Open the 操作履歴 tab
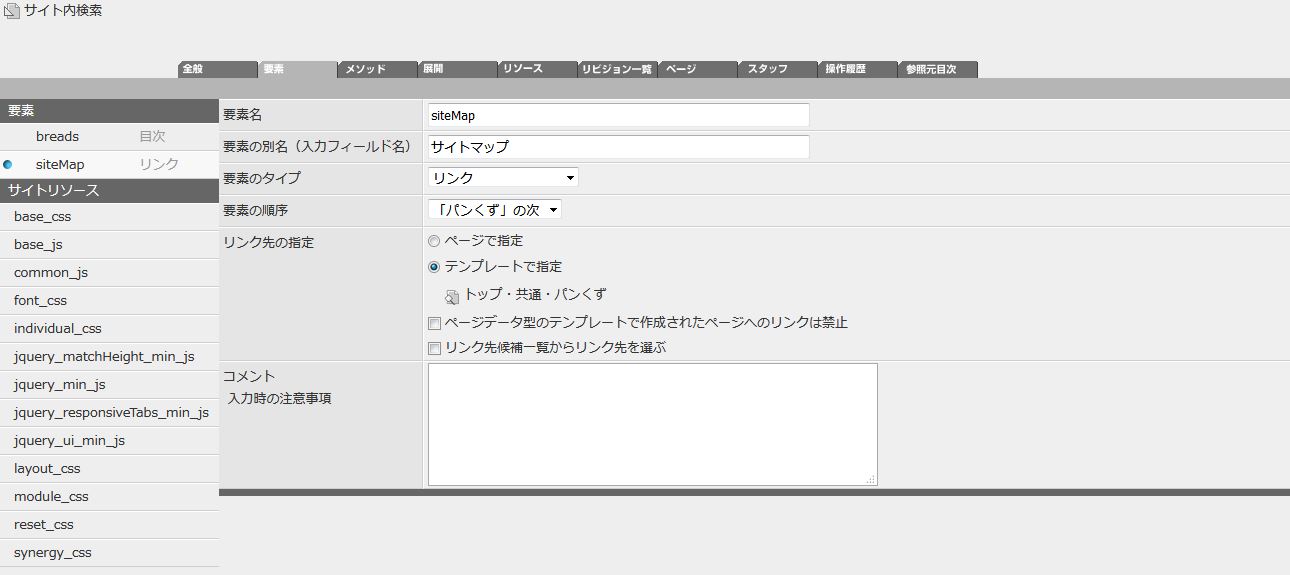Image resolution: width=1290 pixels, height=575 pixels. coord(857,69)
